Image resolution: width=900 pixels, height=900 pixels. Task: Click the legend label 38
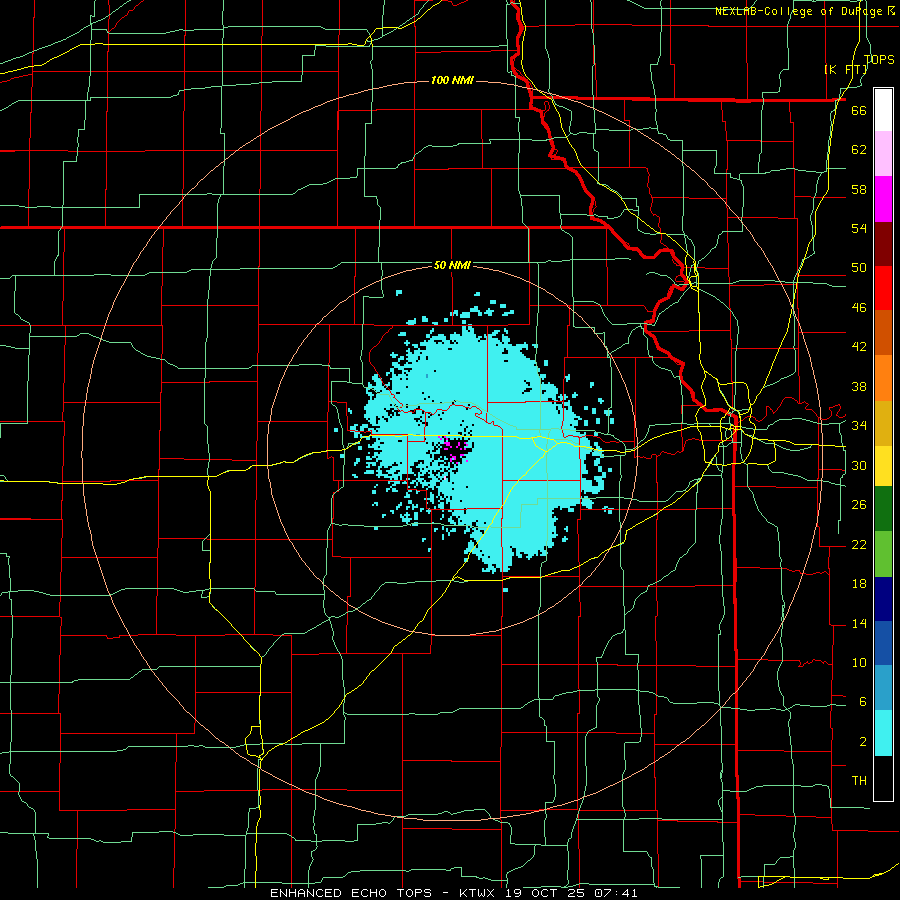point(859,386)
